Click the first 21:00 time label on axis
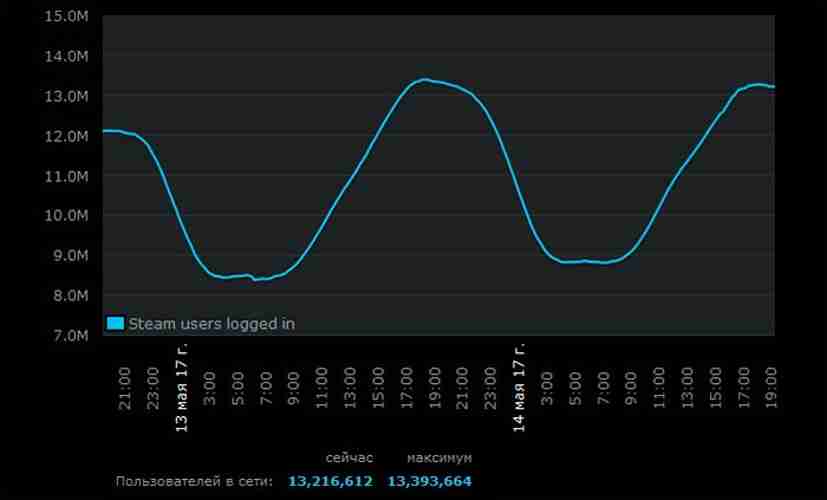This screenshot has width=827, height=500. (125, 385)
